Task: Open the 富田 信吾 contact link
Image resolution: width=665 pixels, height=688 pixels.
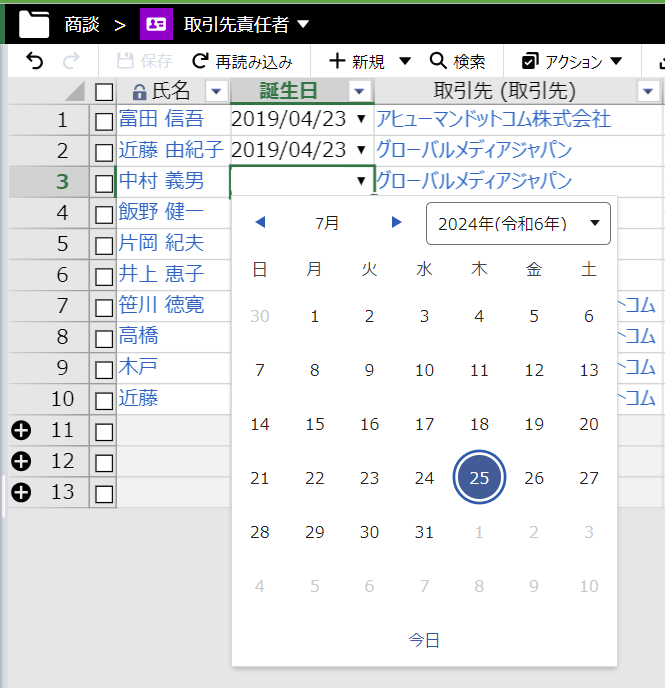Action: pyautogui.click(x=161, y=120)
